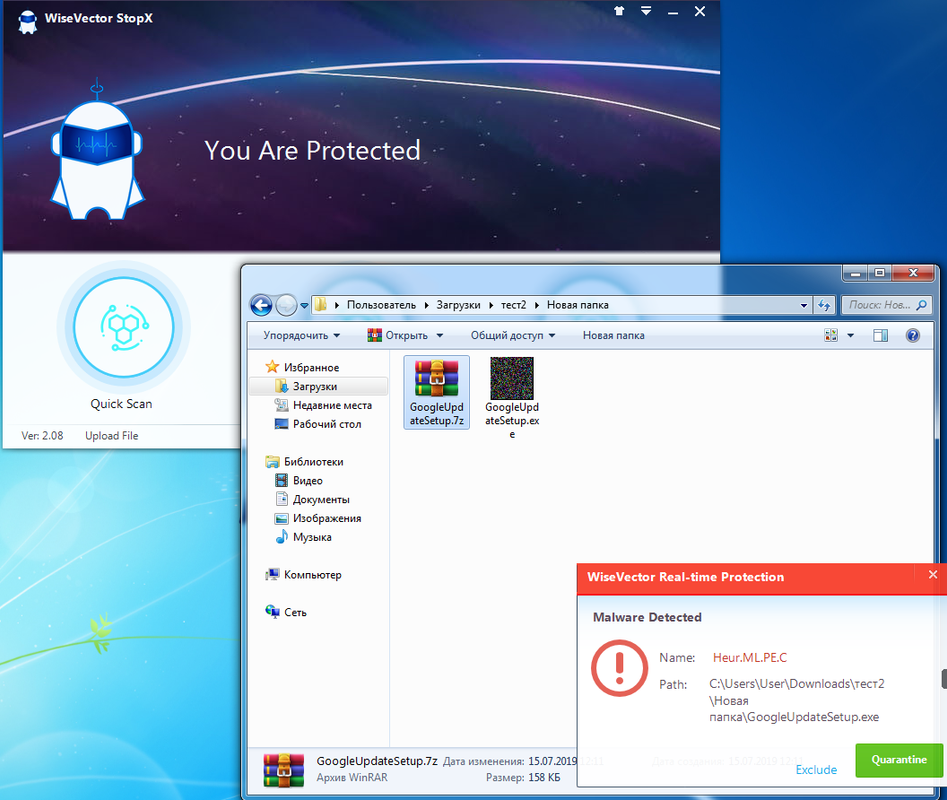Click Открыть in Explorer toolbar
Viewport: 947px width, 800px height.
pos(397,335)
